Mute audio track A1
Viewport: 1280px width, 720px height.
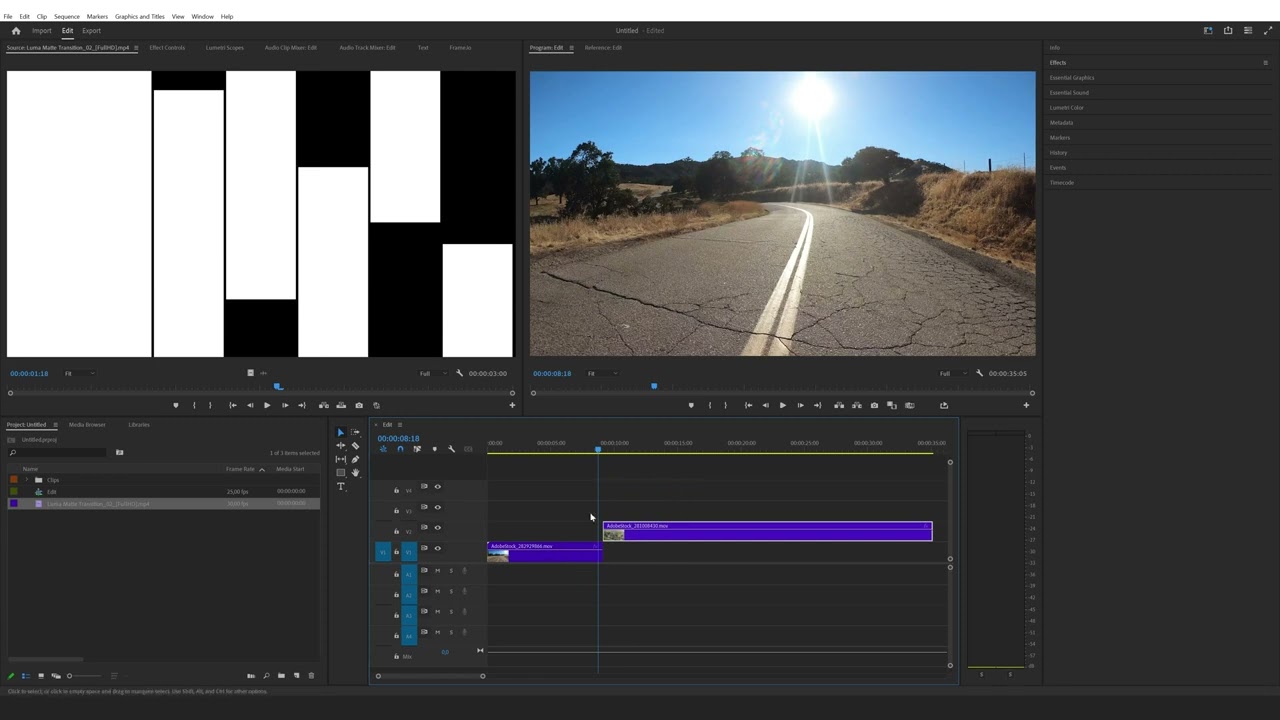pos(437,571)
